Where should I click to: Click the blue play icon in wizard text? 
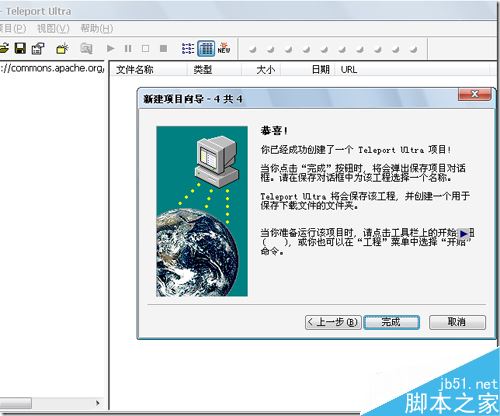coord(463,234)
